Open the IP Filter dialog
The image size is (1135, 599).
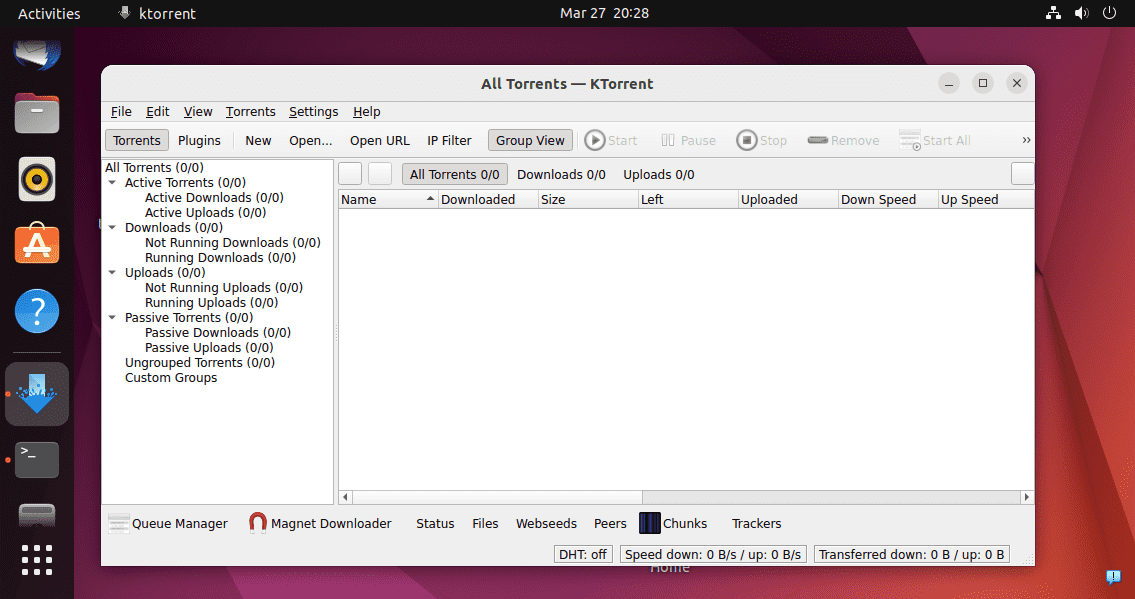pyautogui.click(x=449, y=140)
